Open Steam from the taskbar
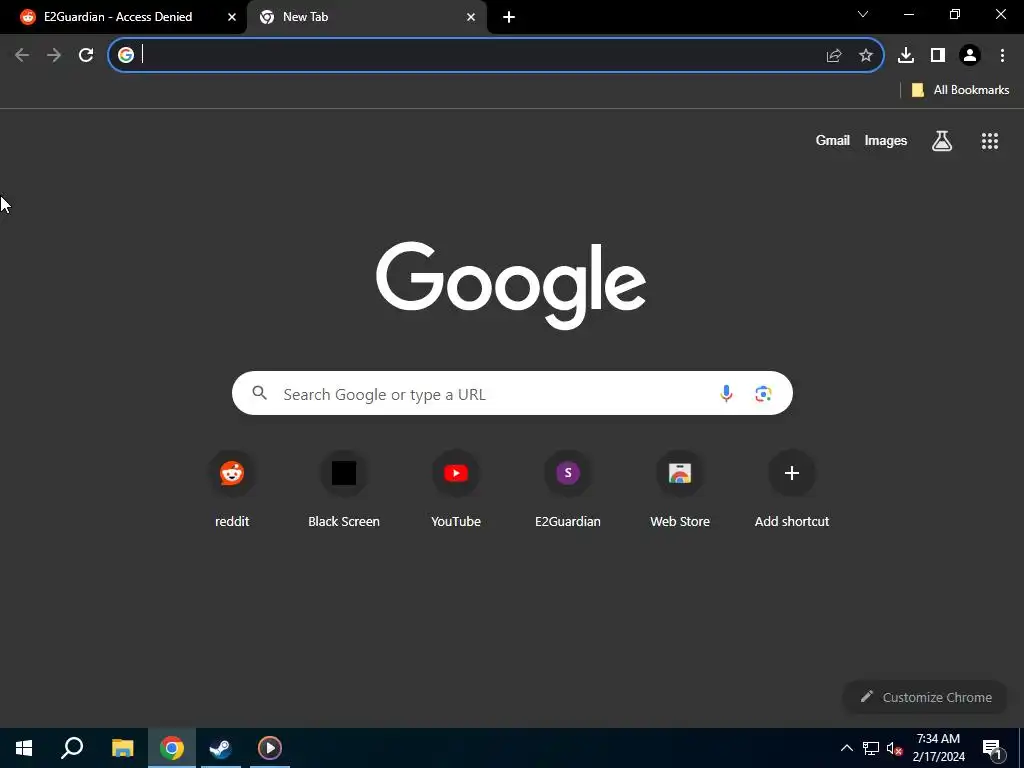Image resolution: width=1024 pixels, height=768 pixels. [221, 748]
